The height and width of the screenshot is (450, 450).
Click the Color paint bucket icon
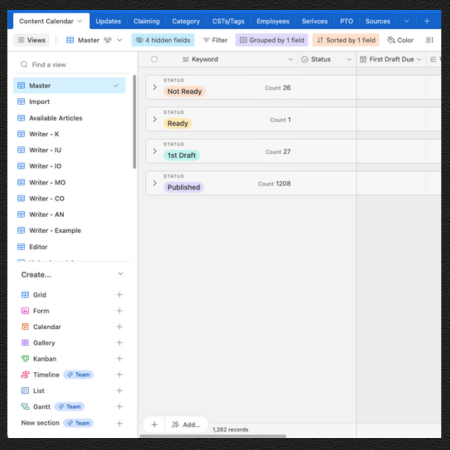click(391, 40)
